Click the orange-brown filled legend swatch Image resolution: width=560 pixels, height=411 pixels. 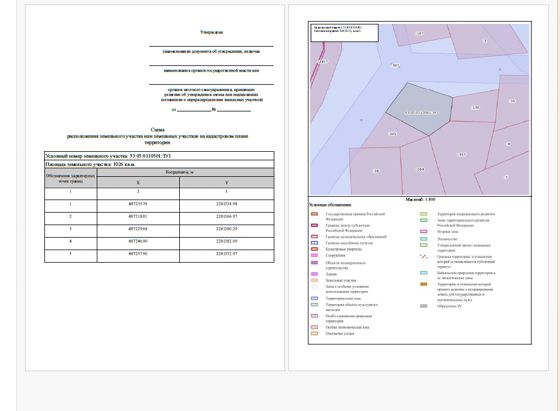pyautogui.click(x=424, y=284)
